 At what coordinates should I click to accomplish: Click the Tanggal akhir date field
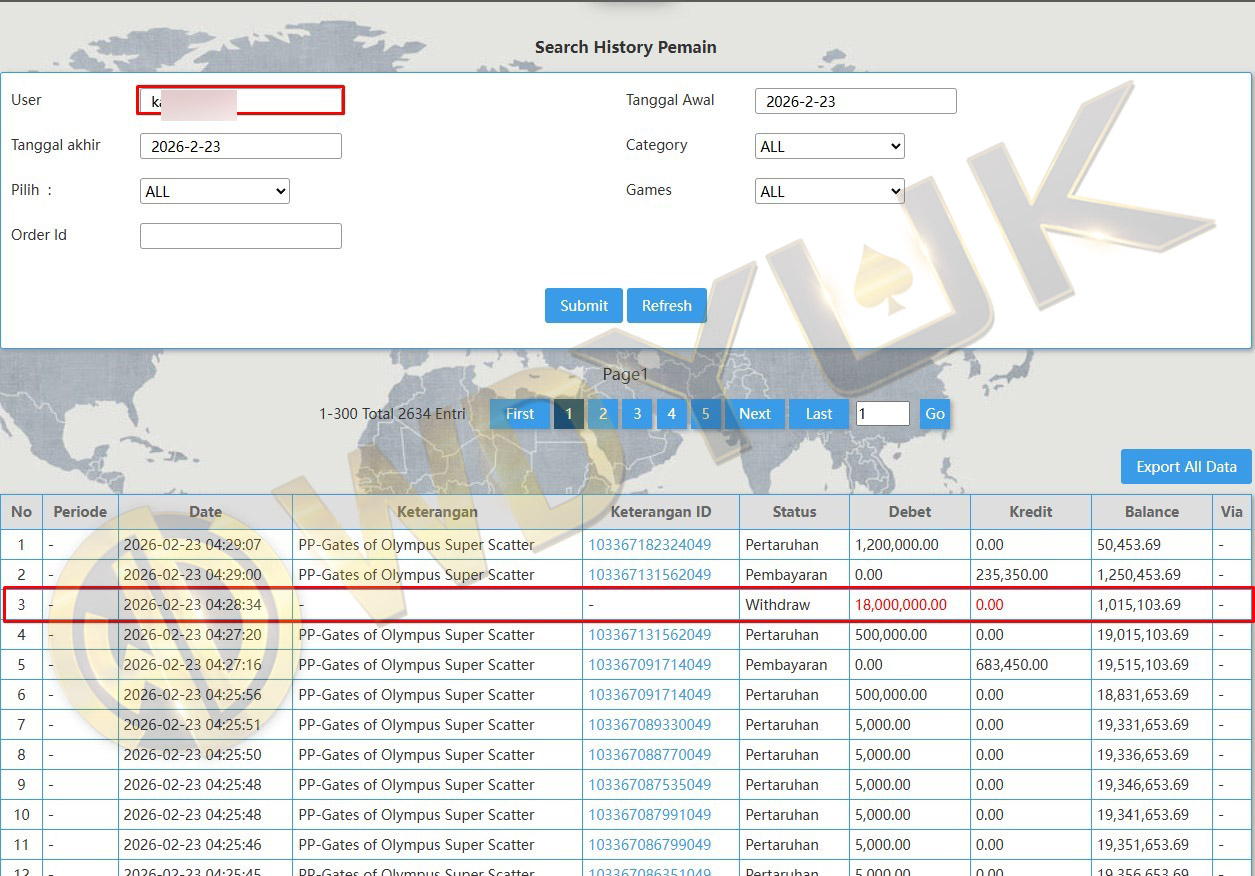tap(241, 146)
